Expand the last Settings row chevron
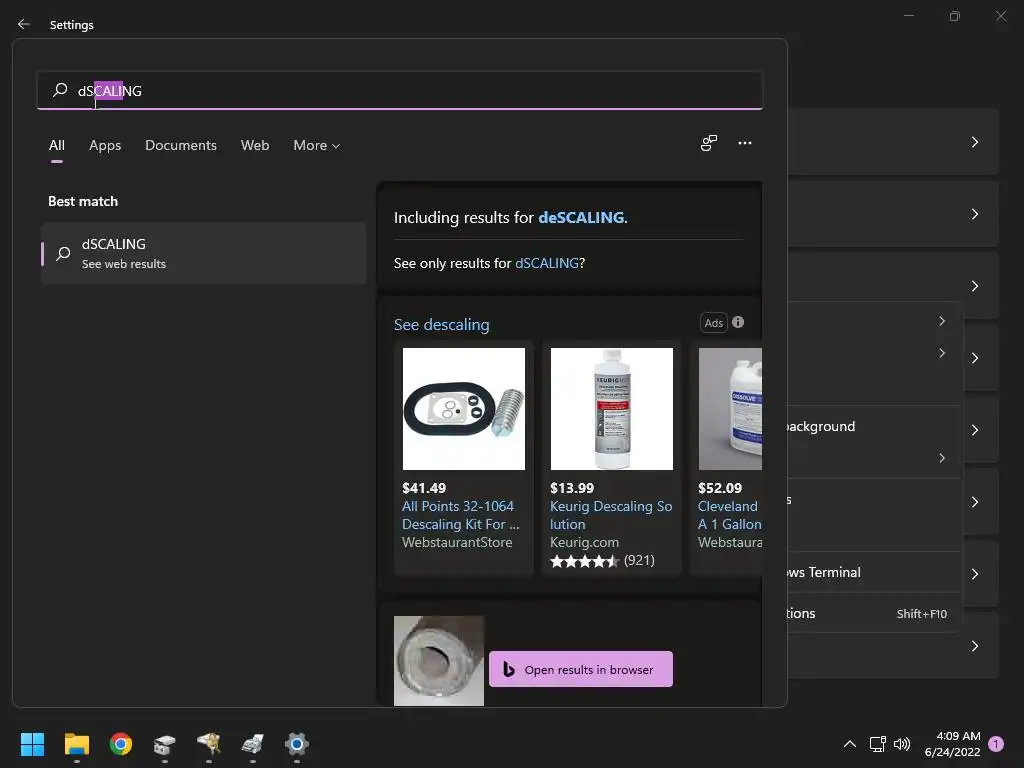 click(x=975, y=646)
